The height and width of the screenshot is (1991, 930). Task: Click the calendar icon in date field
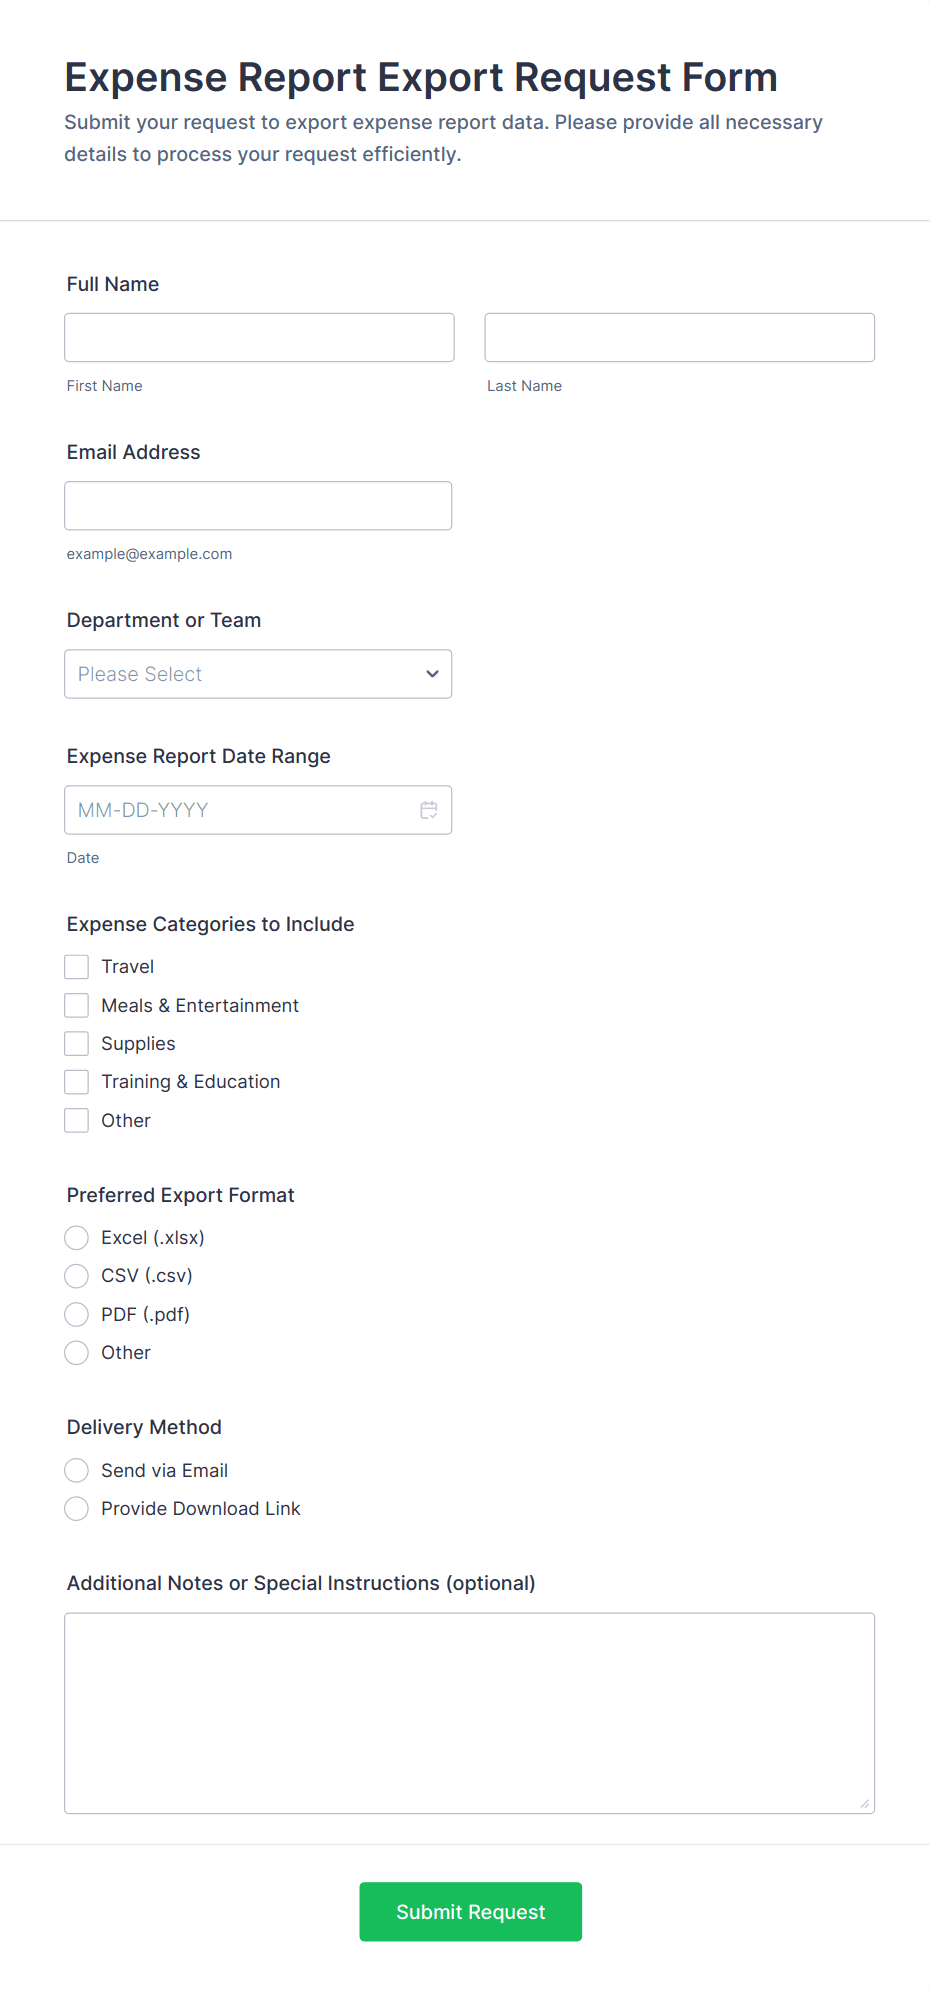[429, 810]
